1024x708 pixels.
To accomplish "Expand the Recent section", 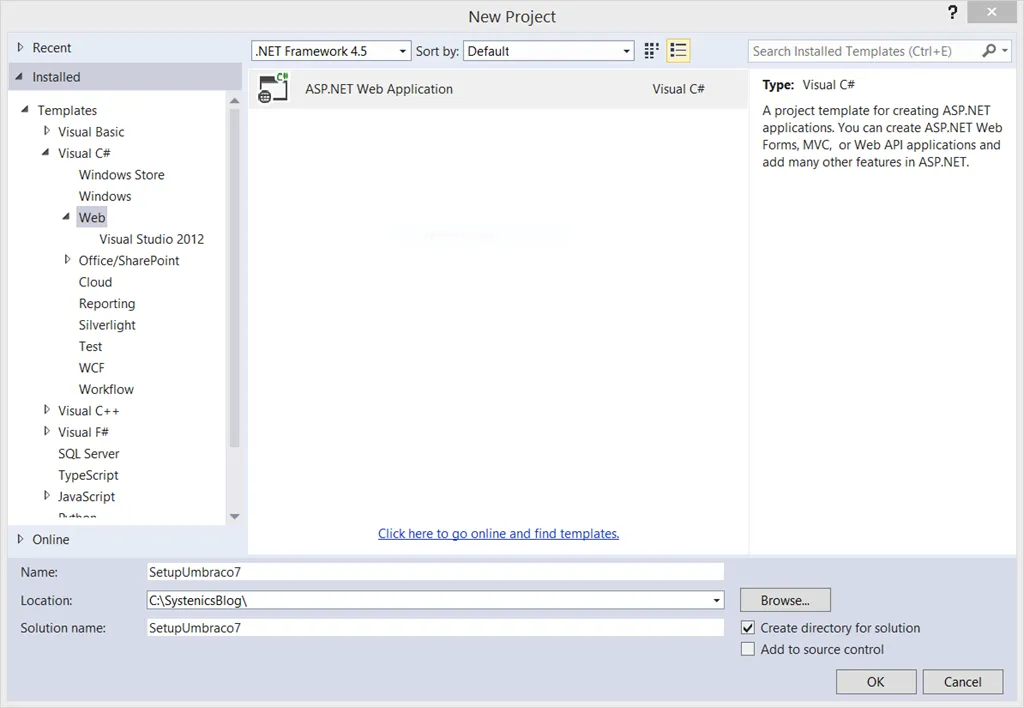I will point(21,48).
